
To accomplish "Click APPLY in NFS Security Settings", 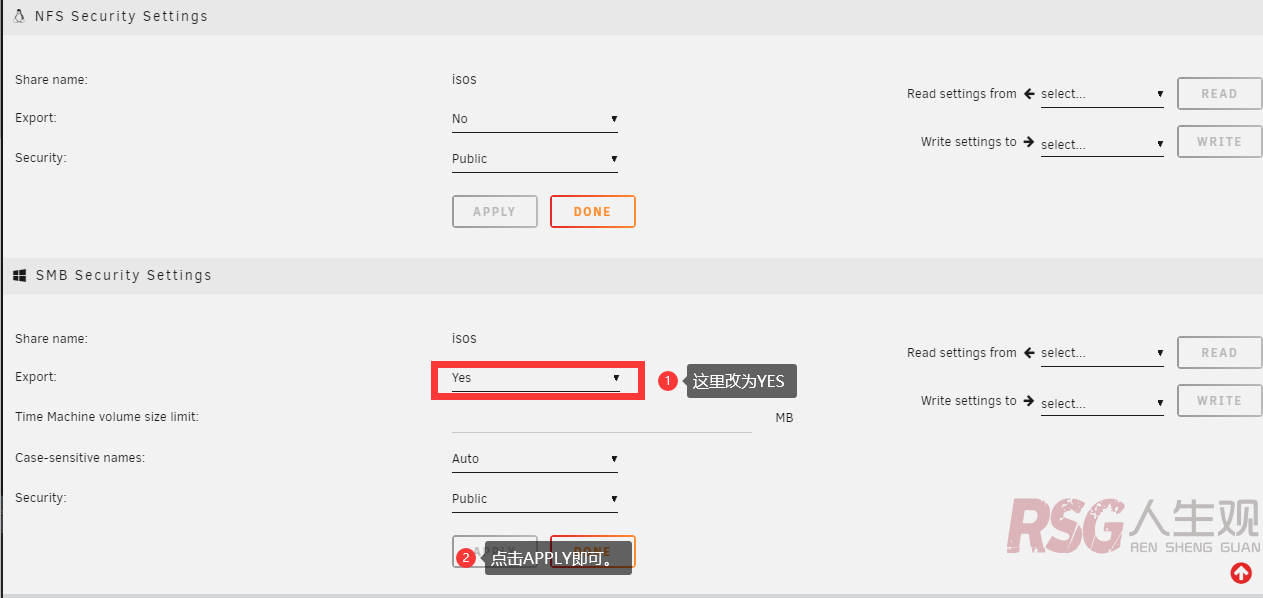I will click(x=494, y=212).
